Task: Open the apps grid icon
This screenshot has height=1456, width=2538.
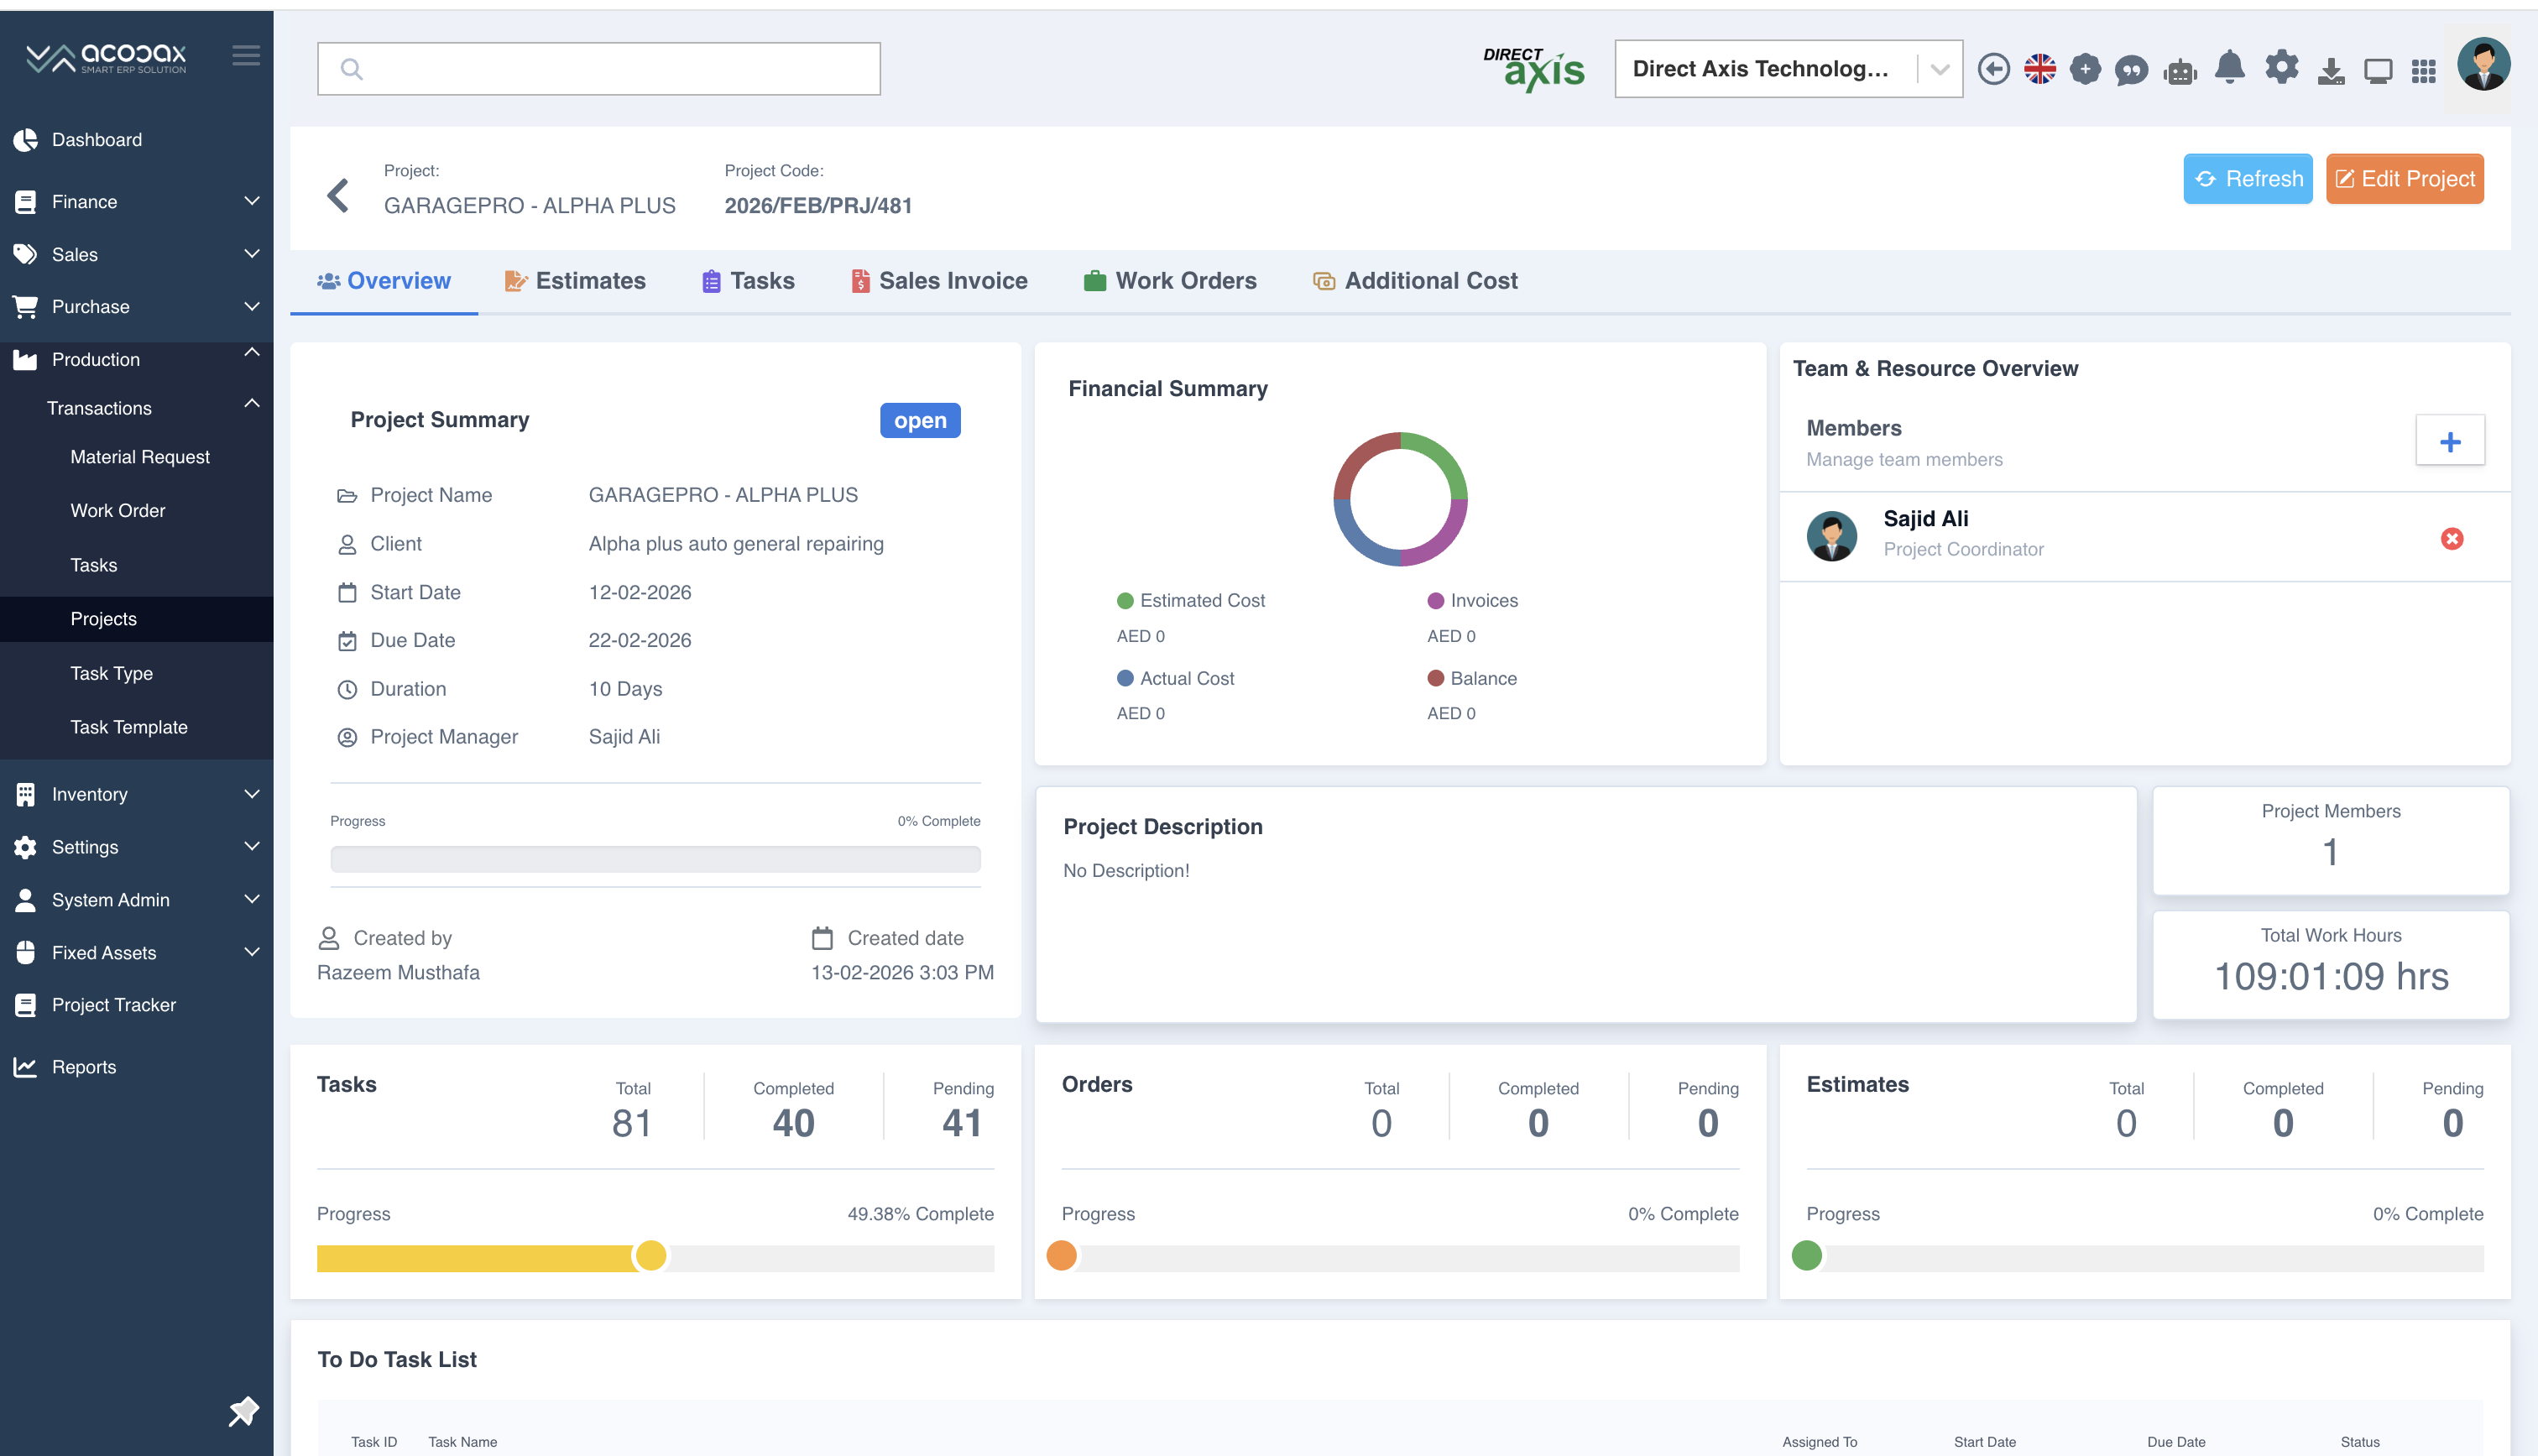Action: tap(2423, 70)
